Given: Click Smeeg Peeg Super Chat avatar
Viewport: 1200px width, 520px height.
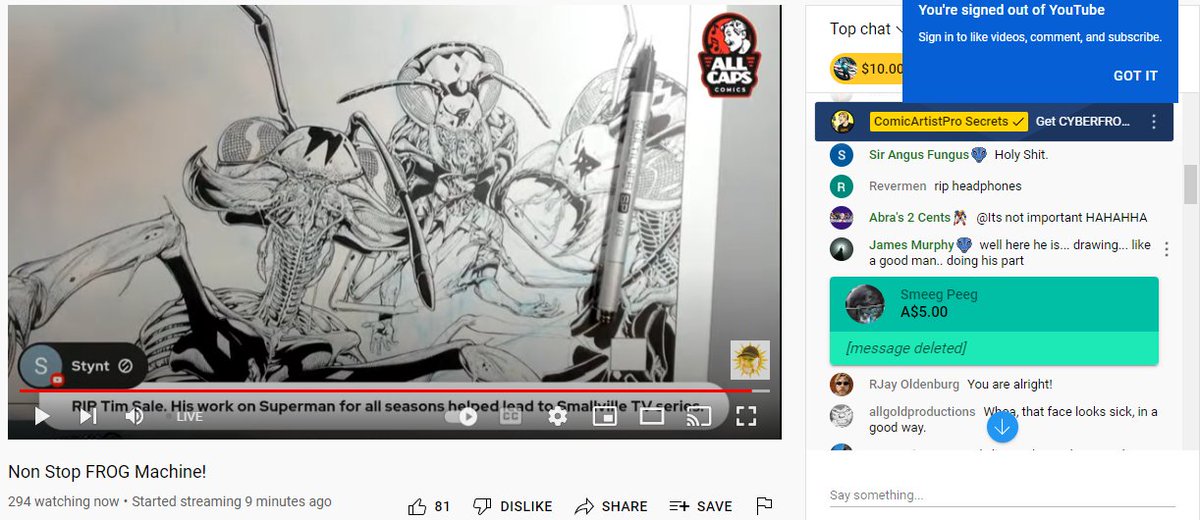Looking at the screenshot, I should tap(864, 304).
